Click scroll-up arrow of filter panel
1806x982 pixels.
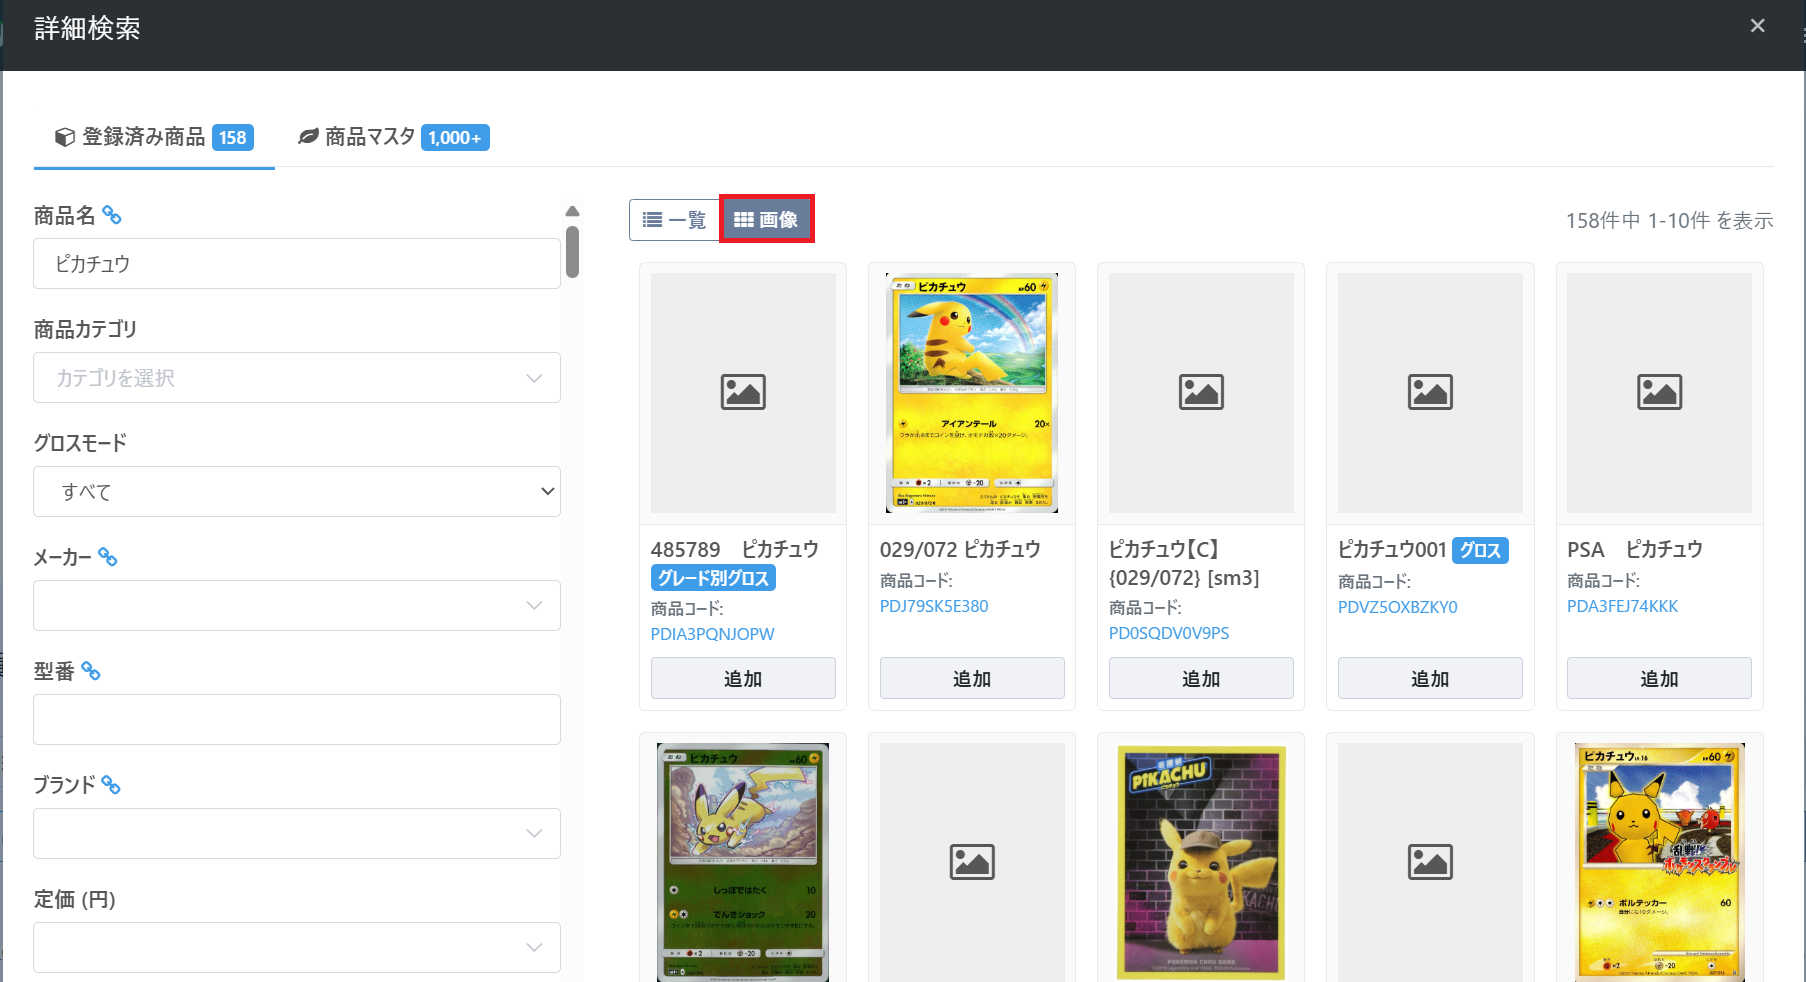coord(572,211)
